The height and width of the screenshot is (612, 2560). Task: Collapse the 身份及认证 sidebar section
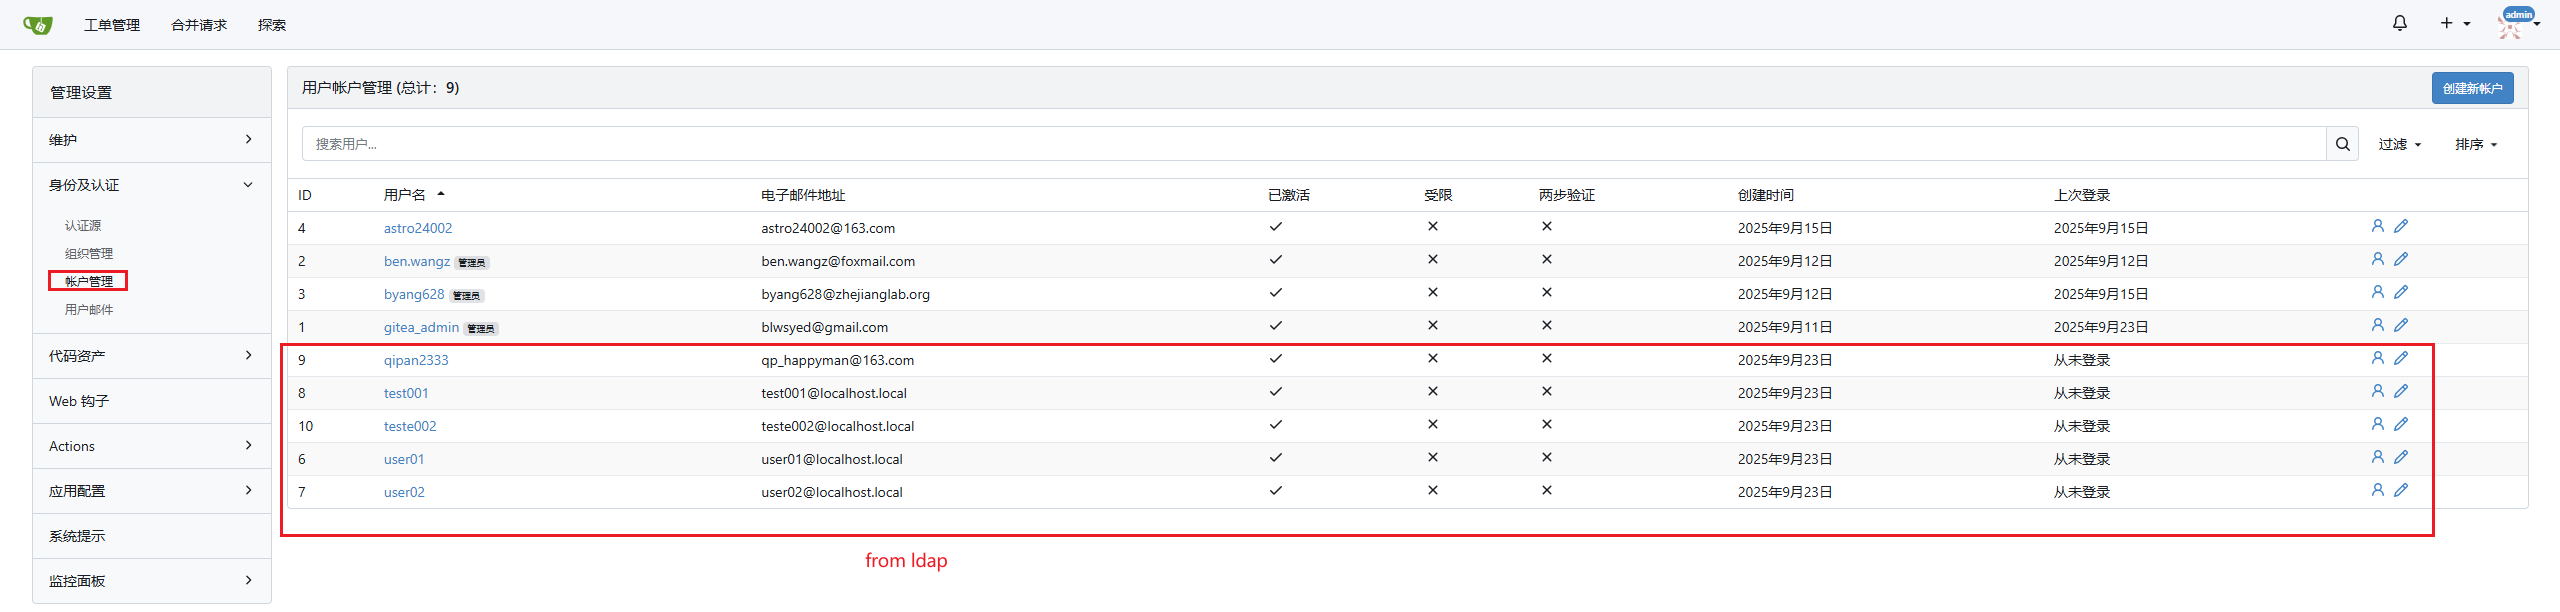151,185
